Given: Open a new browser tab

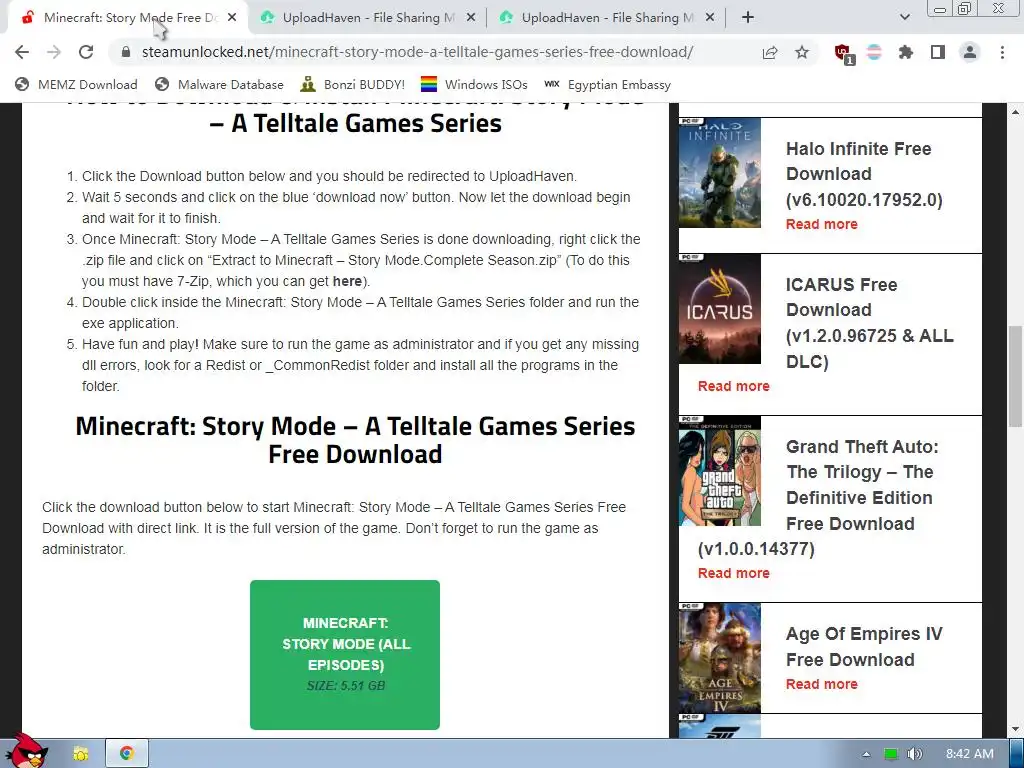Looking at the screenshot, I should pyautogui.click(x=748, y=18).
